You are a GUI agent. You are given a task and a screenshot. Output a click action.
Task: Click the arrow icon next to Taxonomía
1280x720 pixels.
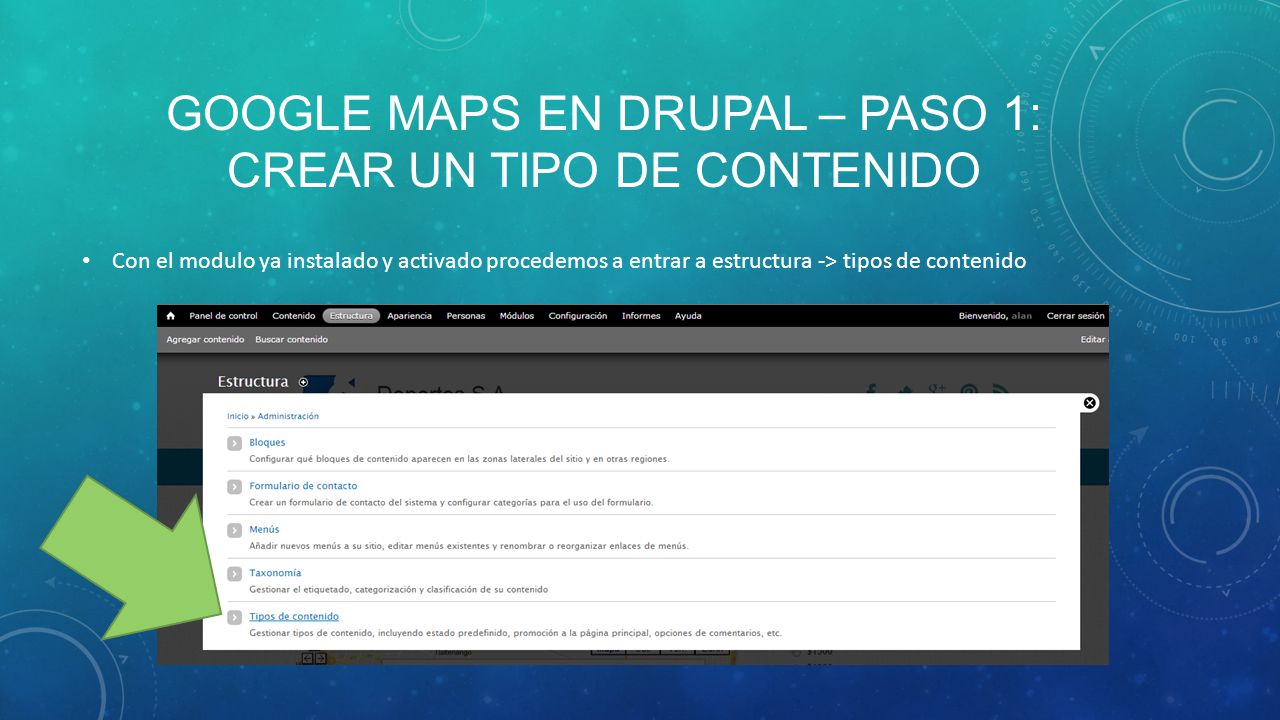click(235, 574)
